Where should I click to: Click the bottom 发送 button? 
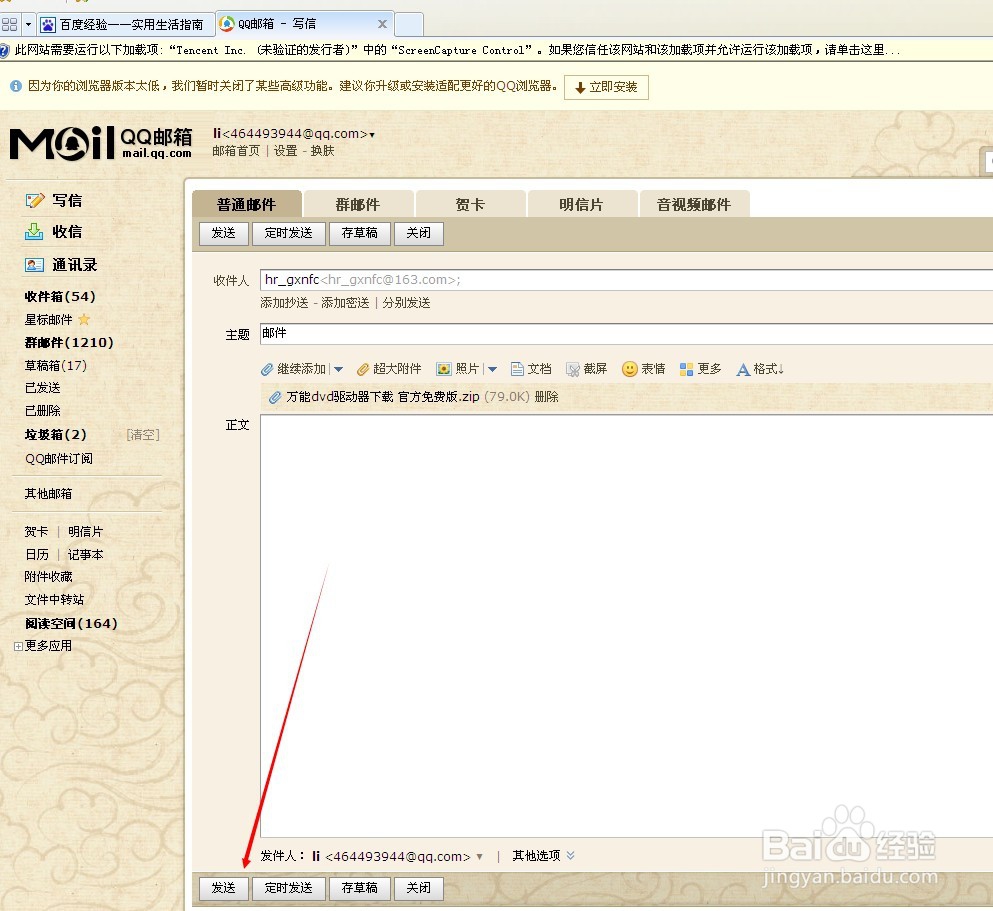click(224, 888)
